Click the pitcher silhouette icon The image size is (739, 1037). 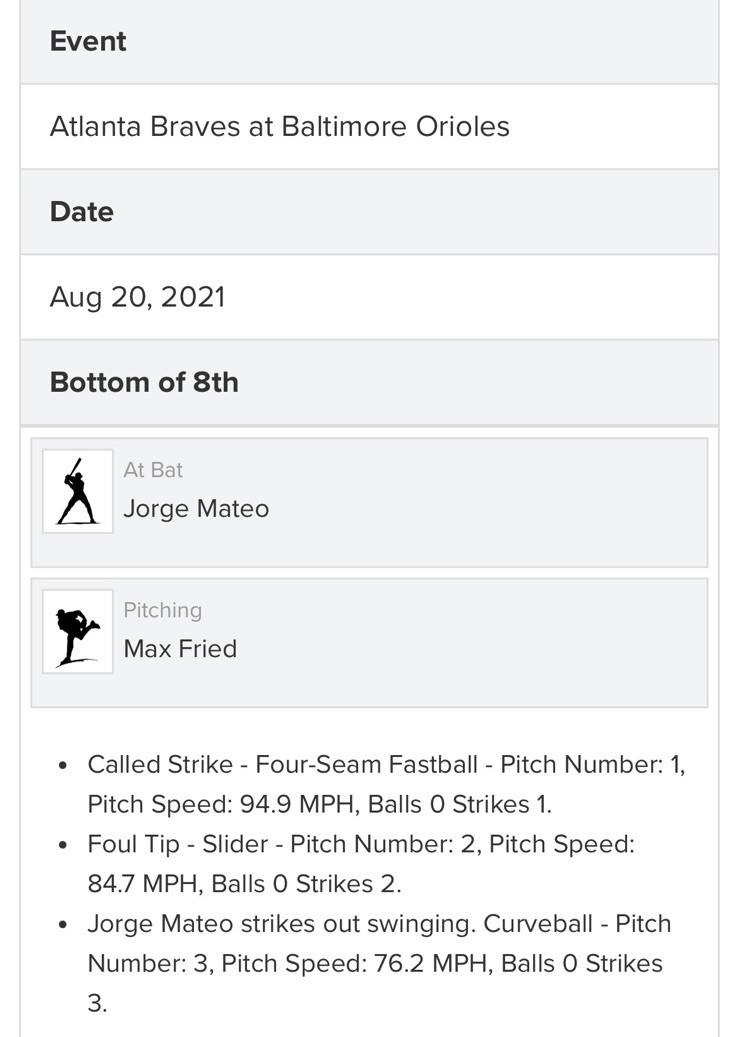click(77, 631)
